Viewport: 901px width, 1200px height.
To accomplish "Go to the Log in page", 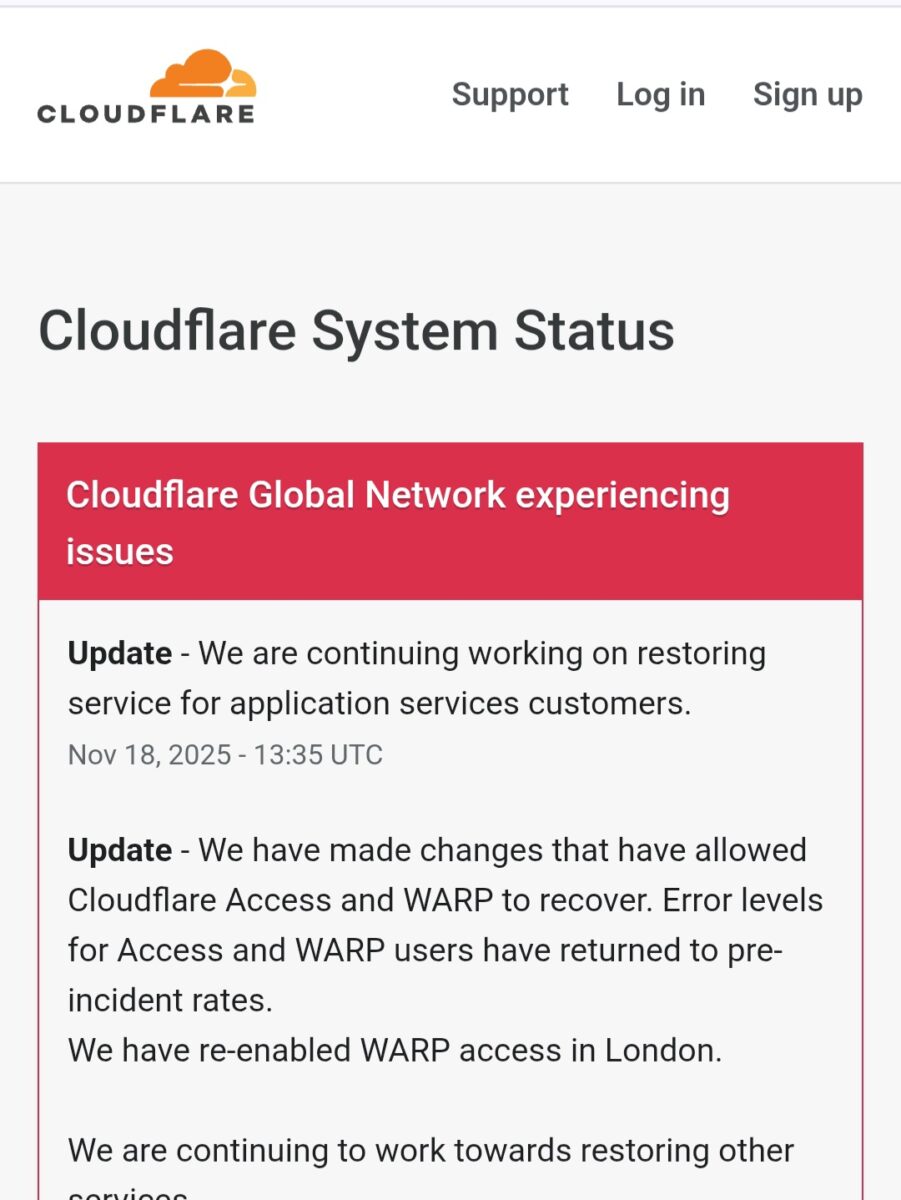I will point(660,95).
